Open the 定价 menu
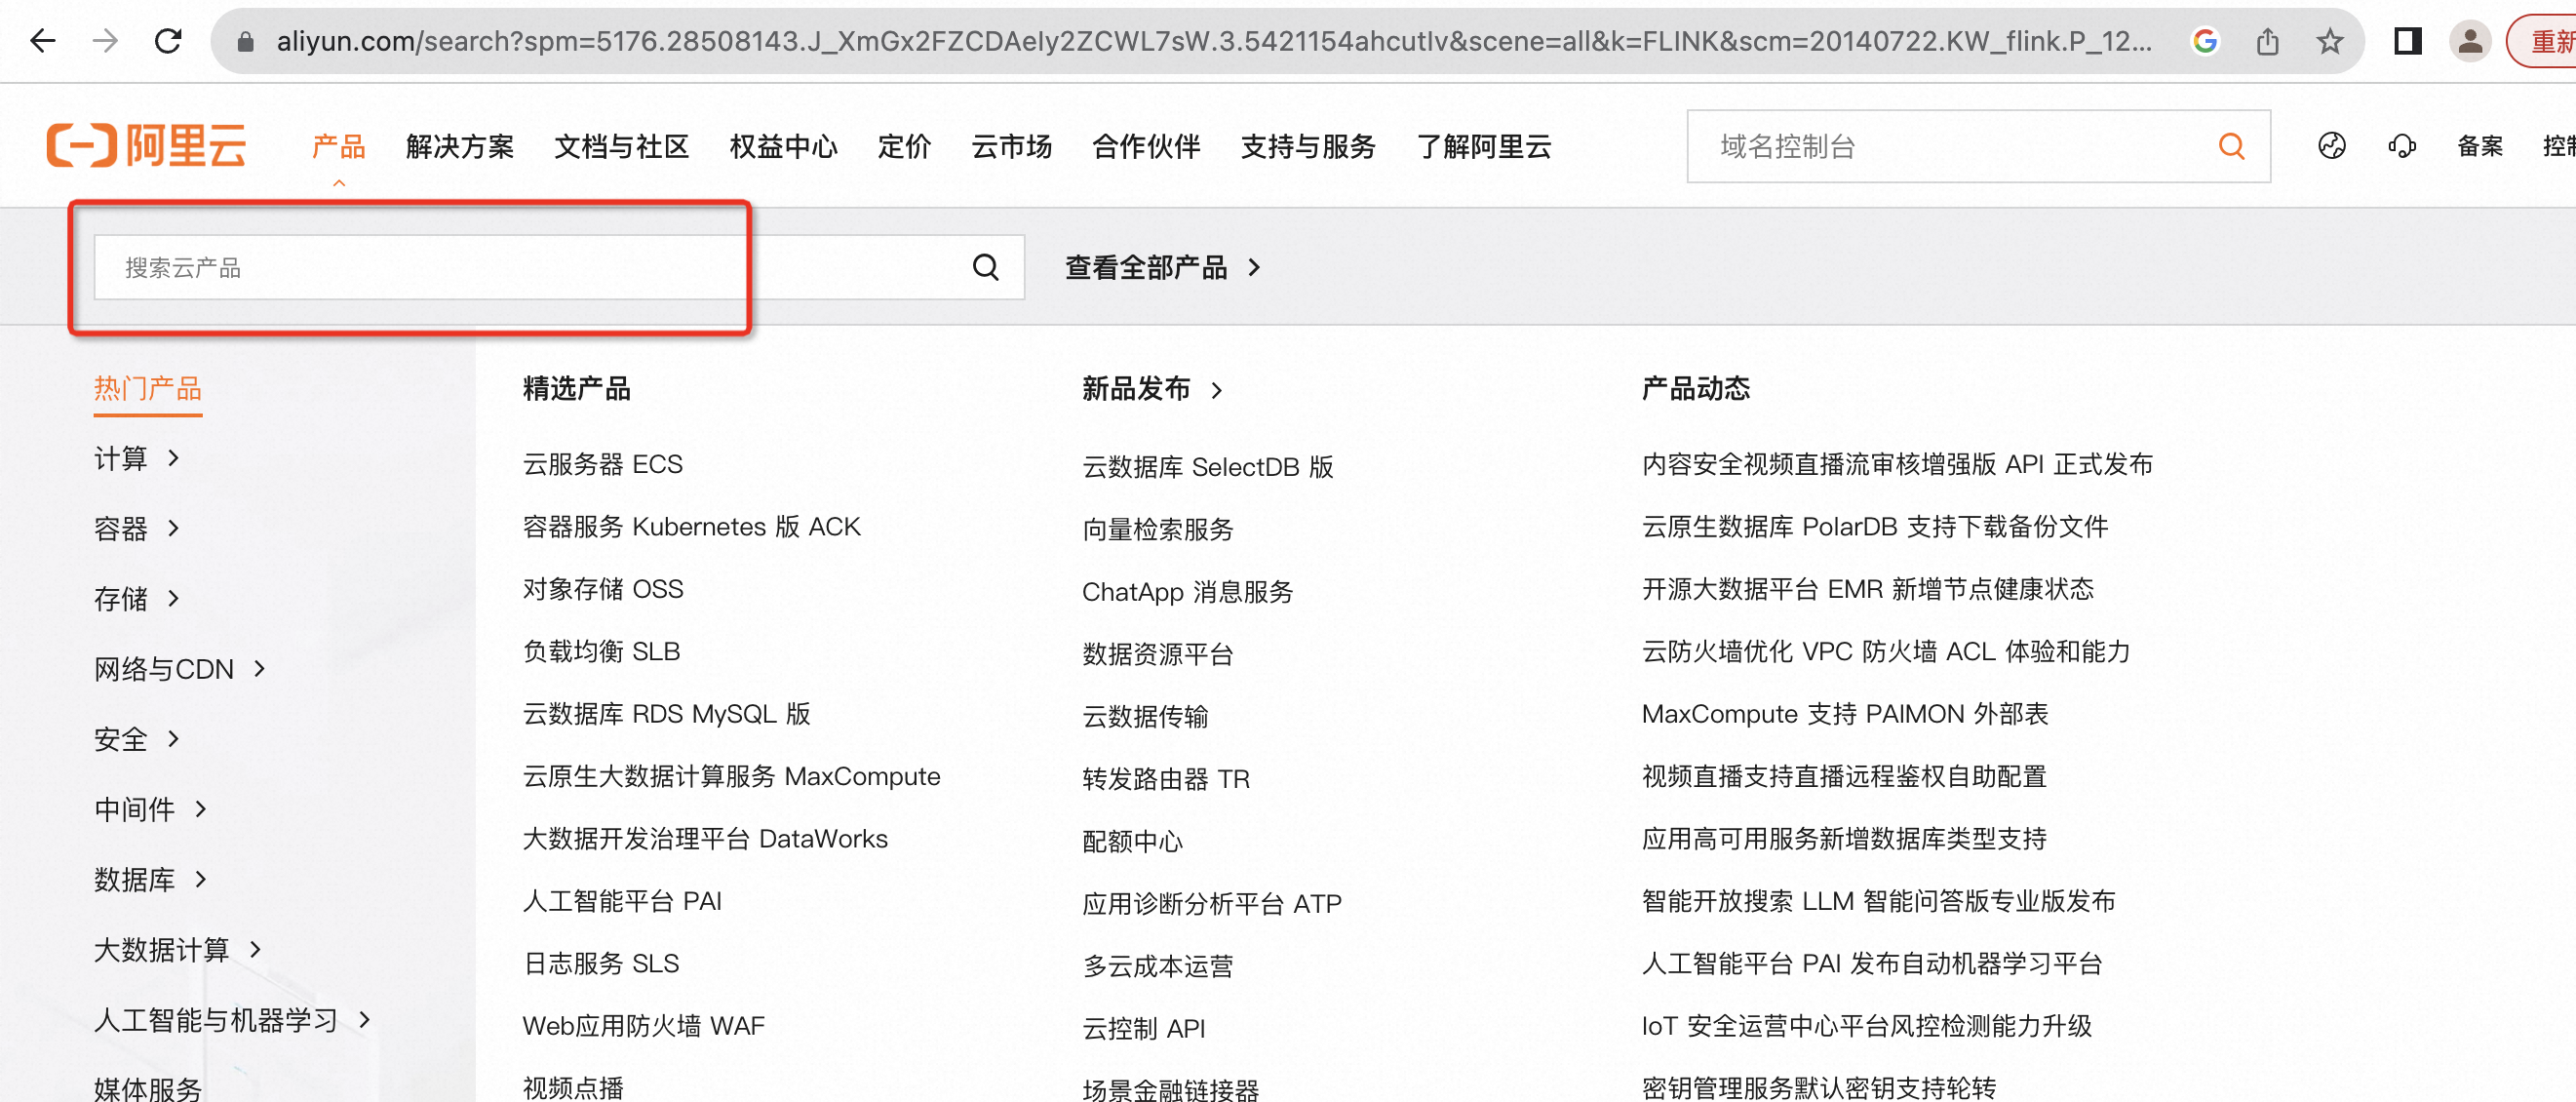Screen dimensions: 2576x1102 pyautogui.click(x=904, y=146)
